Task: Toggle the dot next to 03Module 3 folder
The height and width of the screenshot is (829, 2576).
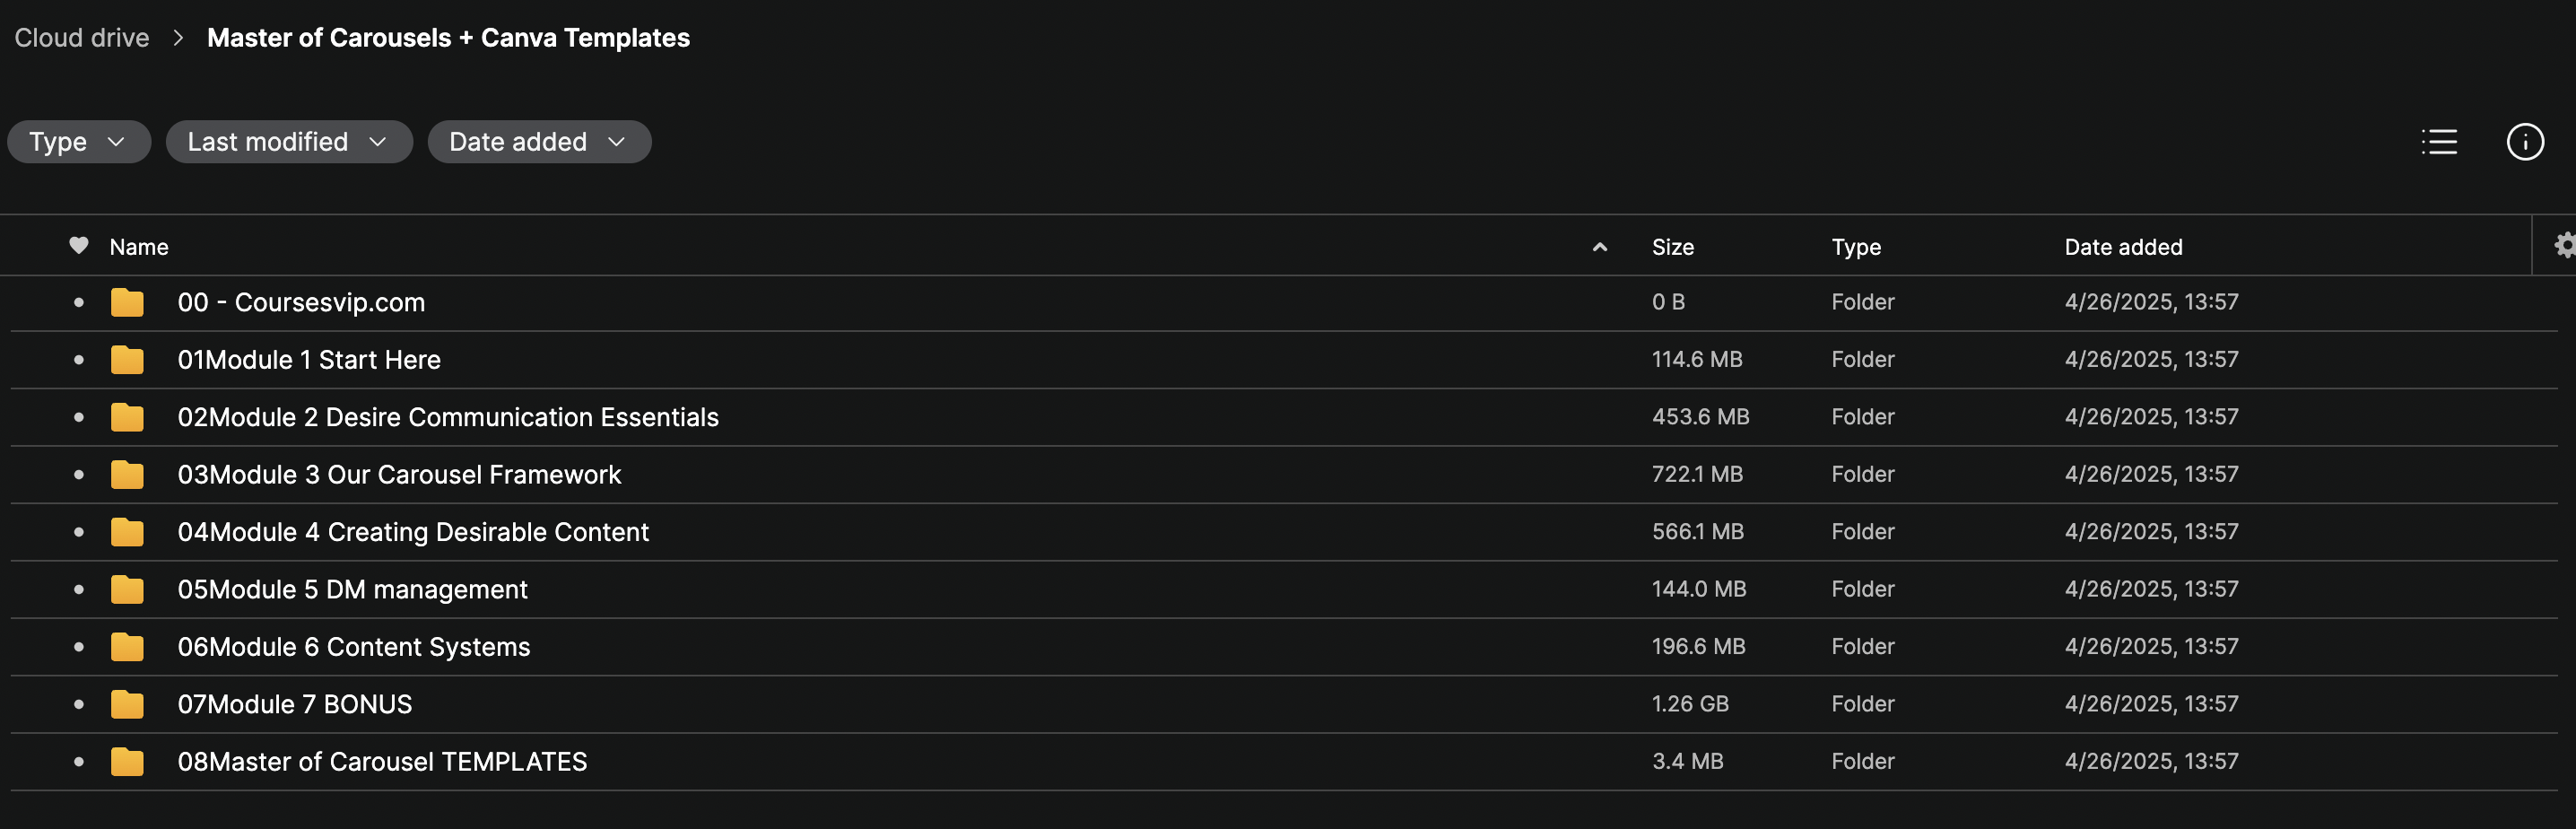Action: 79,474
